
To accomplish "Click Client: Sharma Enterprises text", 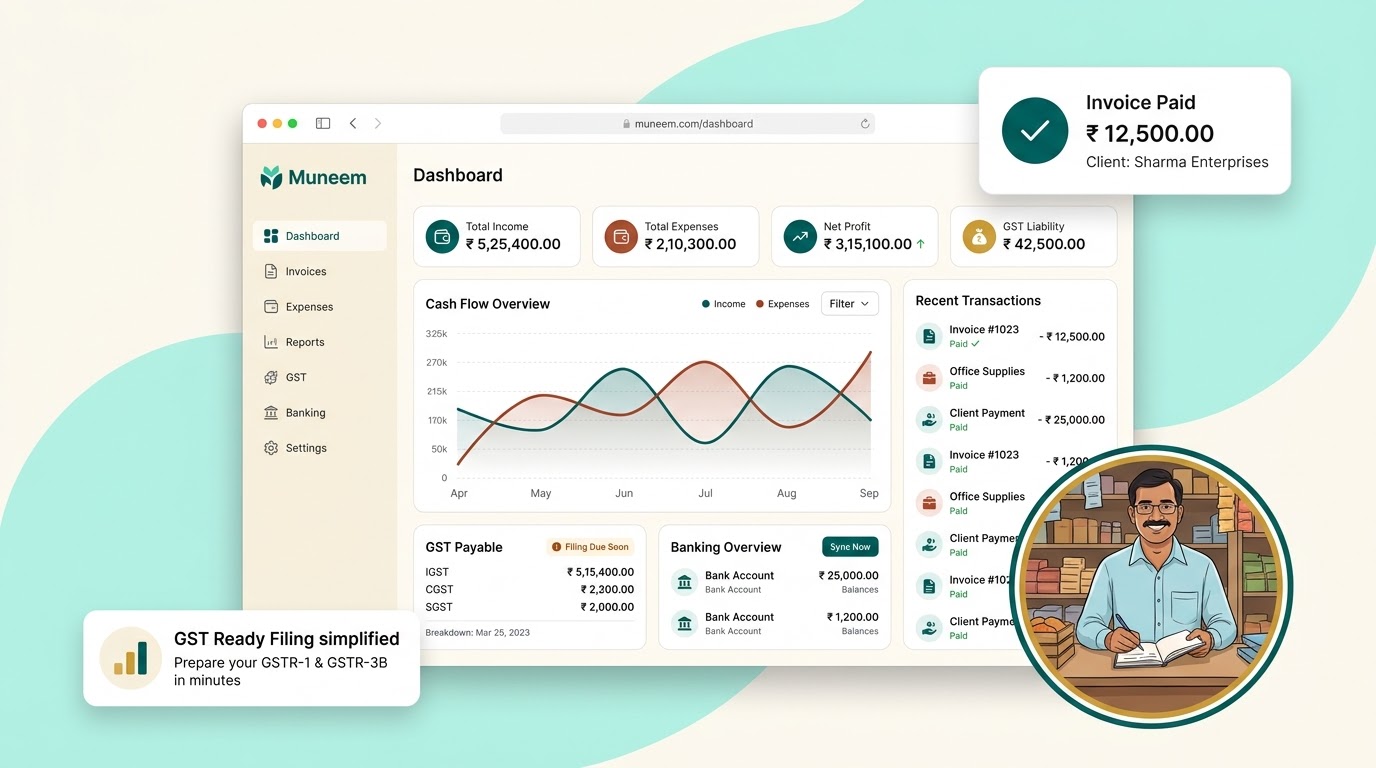I will click(x=1177, y=162).
